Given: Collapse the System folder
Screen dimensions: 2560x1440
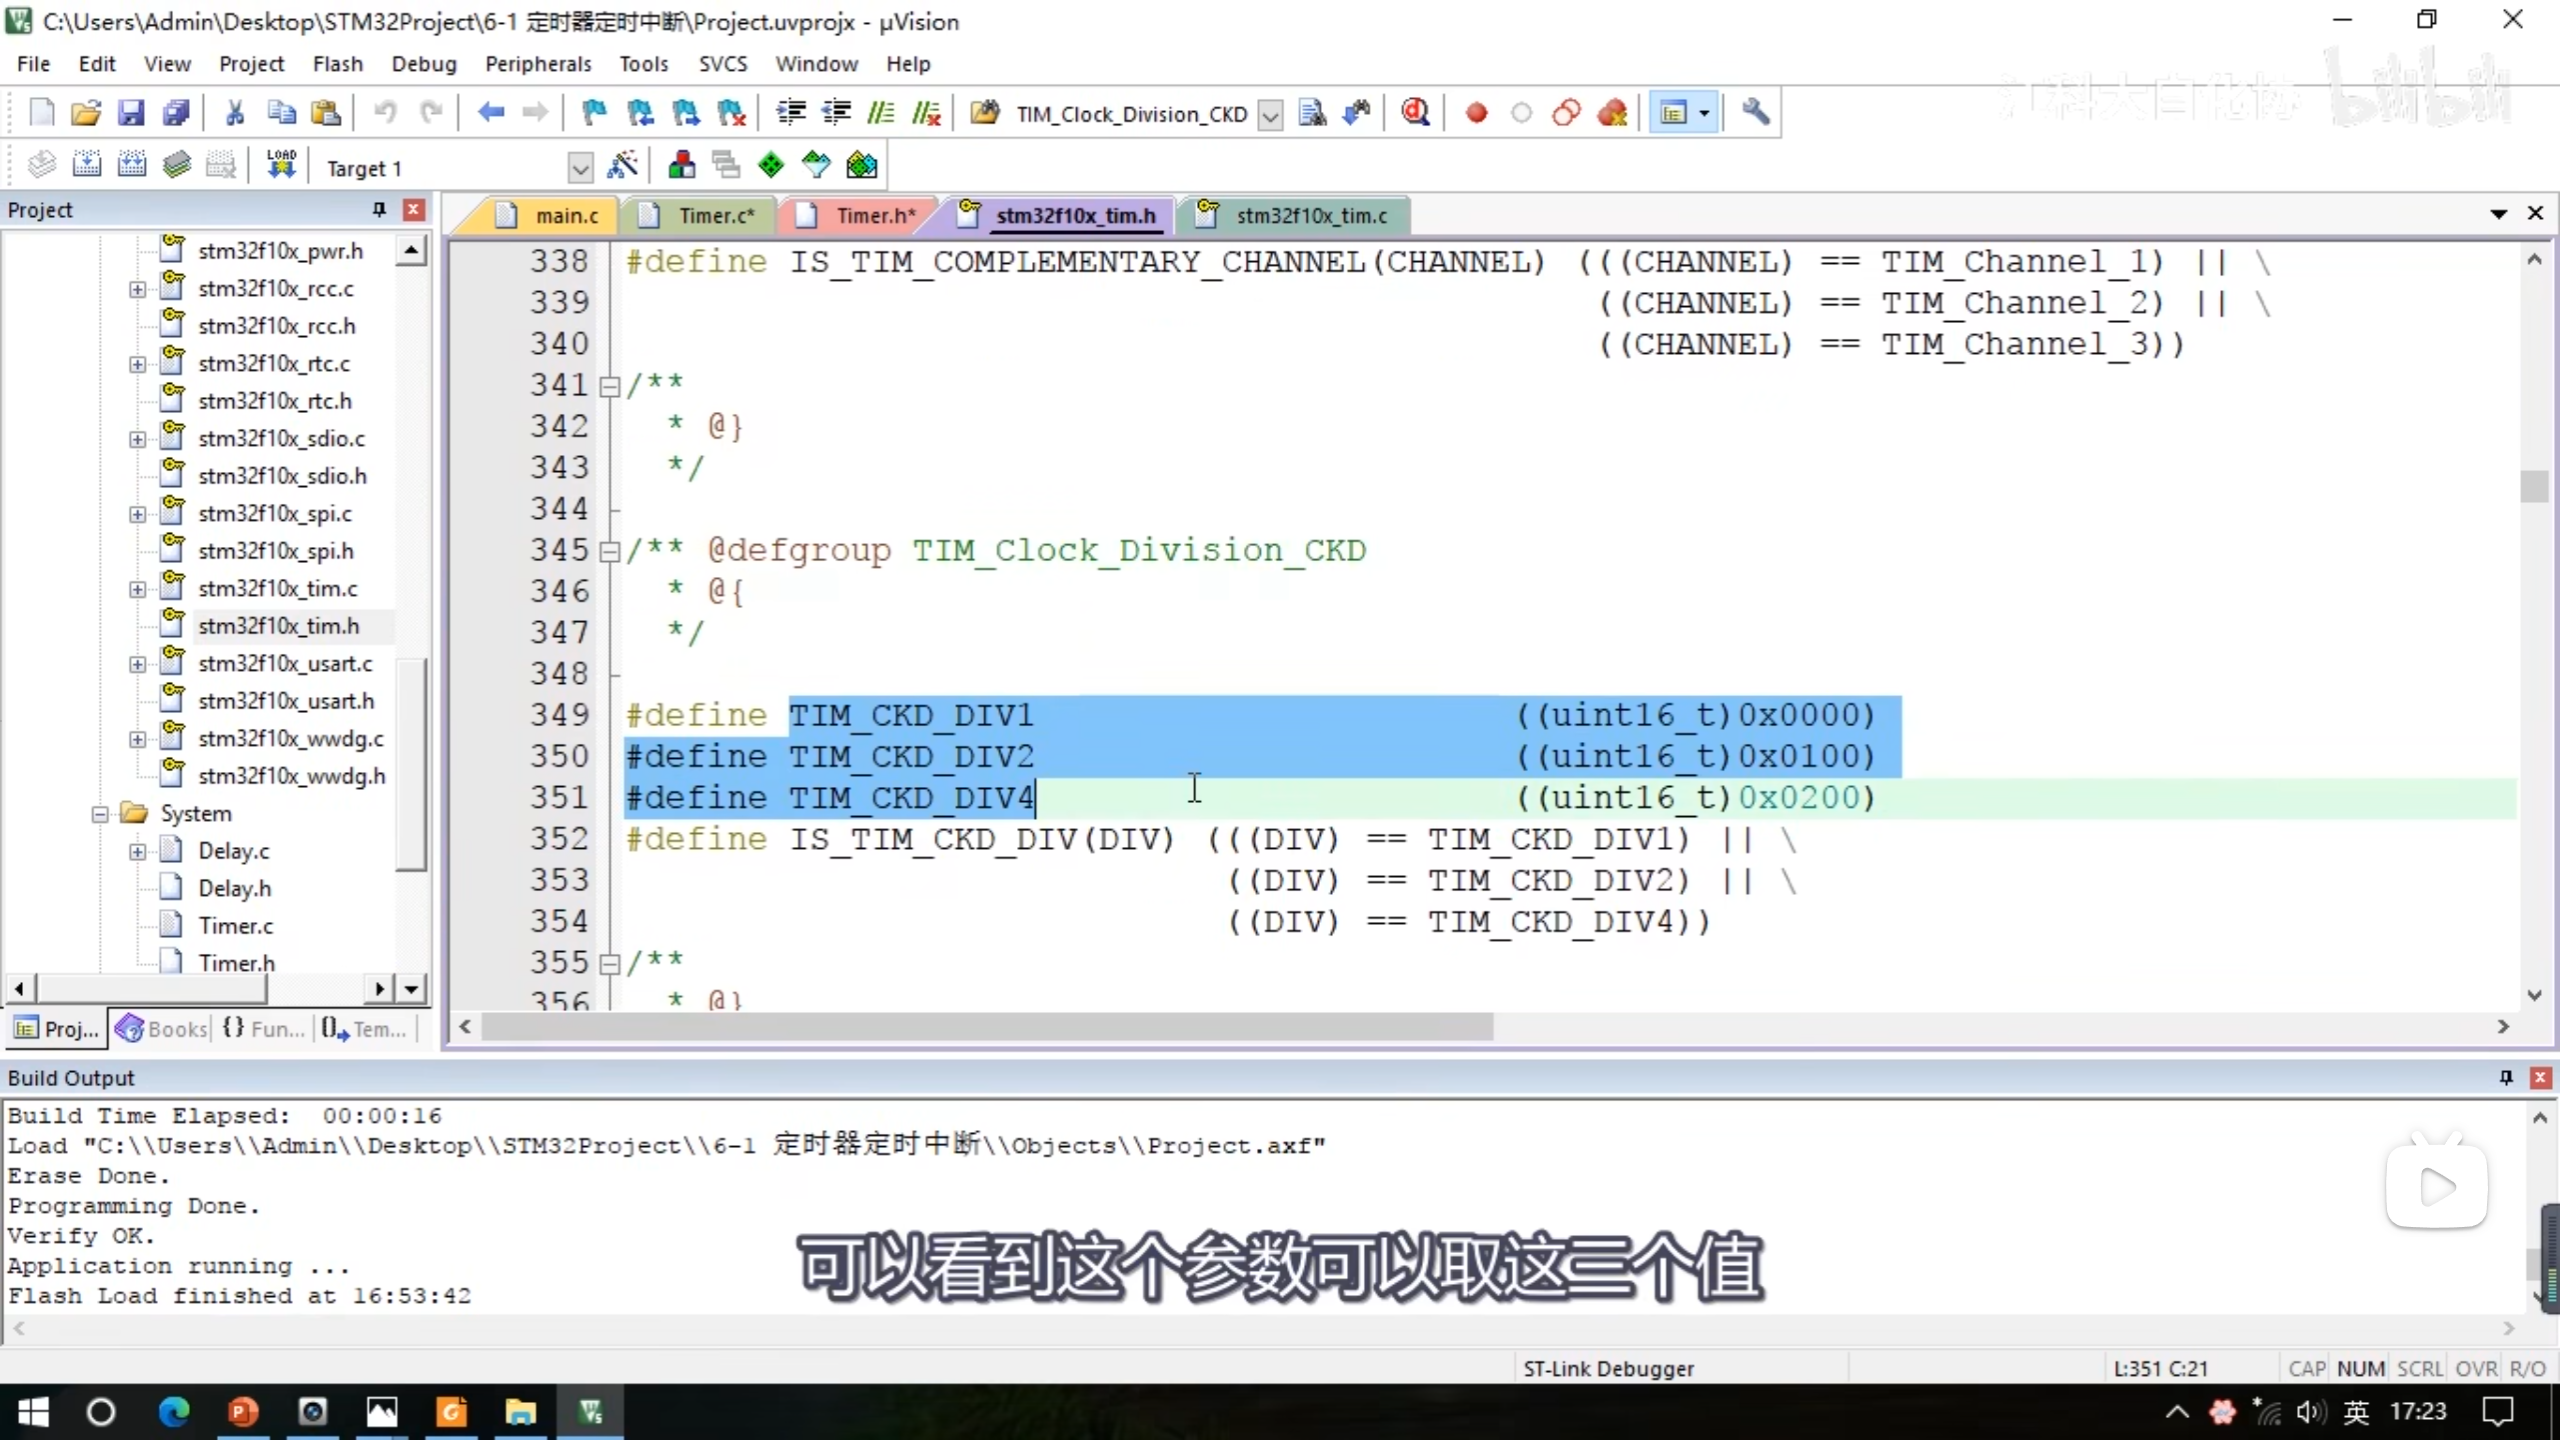Looking at the screenshot, I should [100, 814].
